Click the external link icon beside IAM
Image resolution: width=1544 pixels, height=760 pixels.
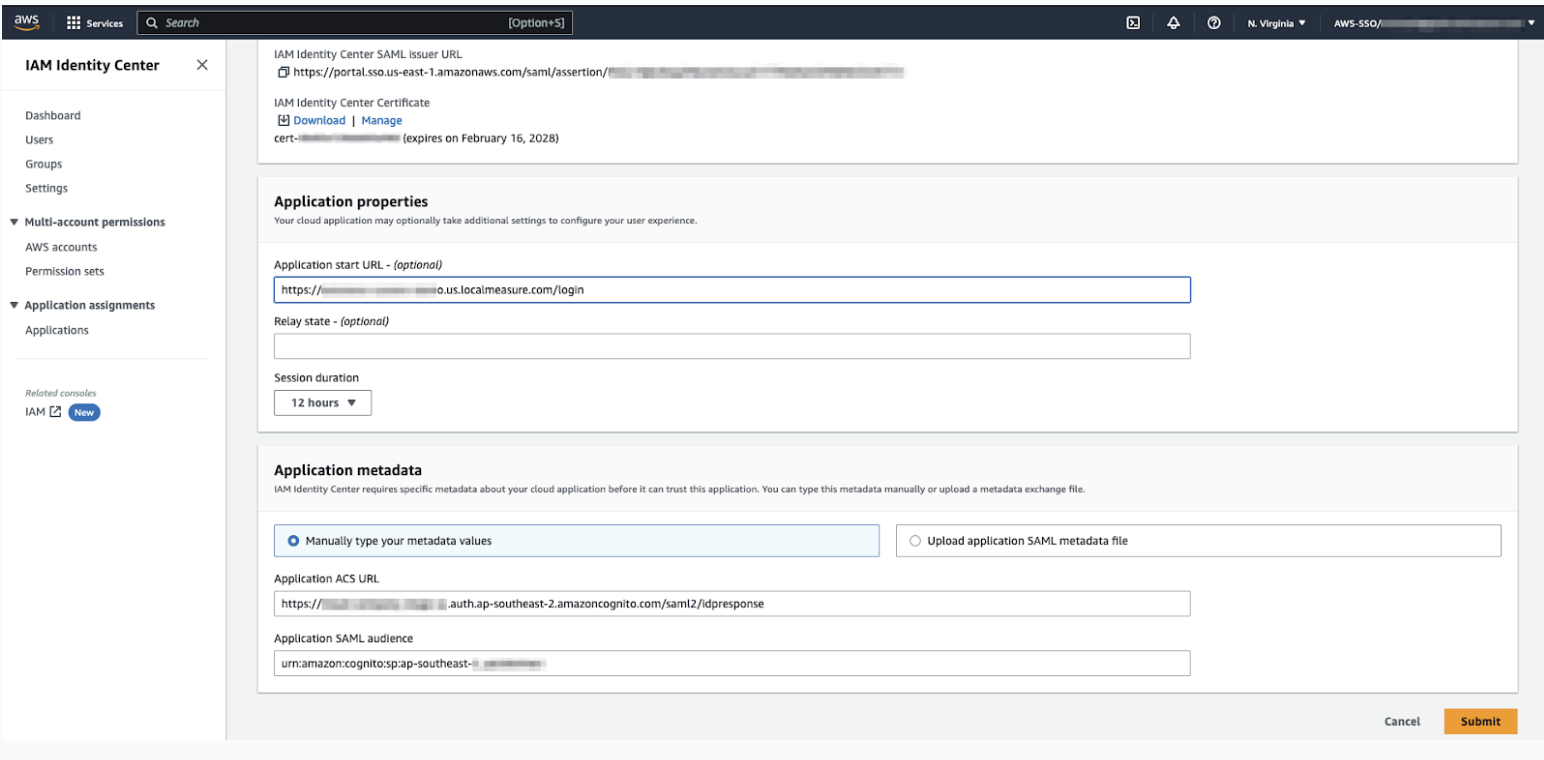pos(56,412)
